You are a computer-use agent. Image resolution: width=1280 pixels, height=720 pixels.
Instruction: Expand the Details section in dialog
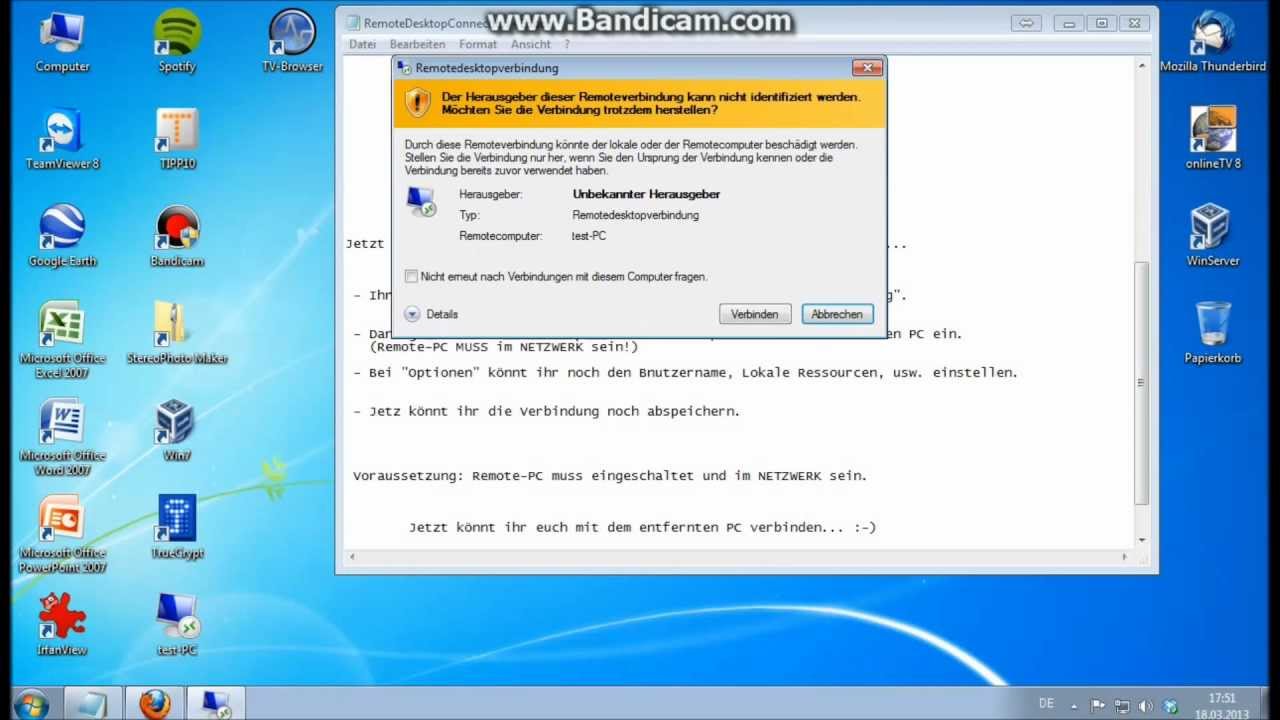pos(431,314)
